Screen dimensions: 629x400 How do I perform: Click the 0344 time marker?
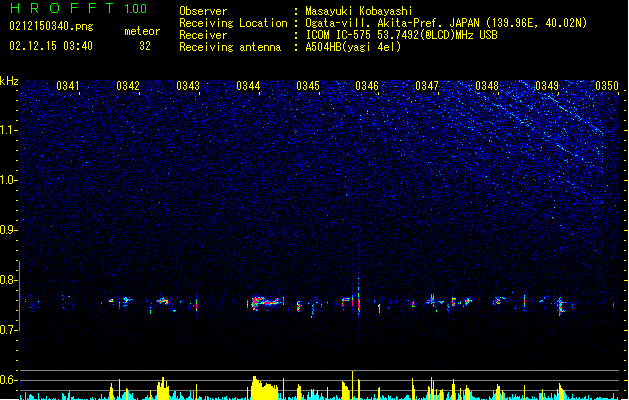tap(248, 86)
